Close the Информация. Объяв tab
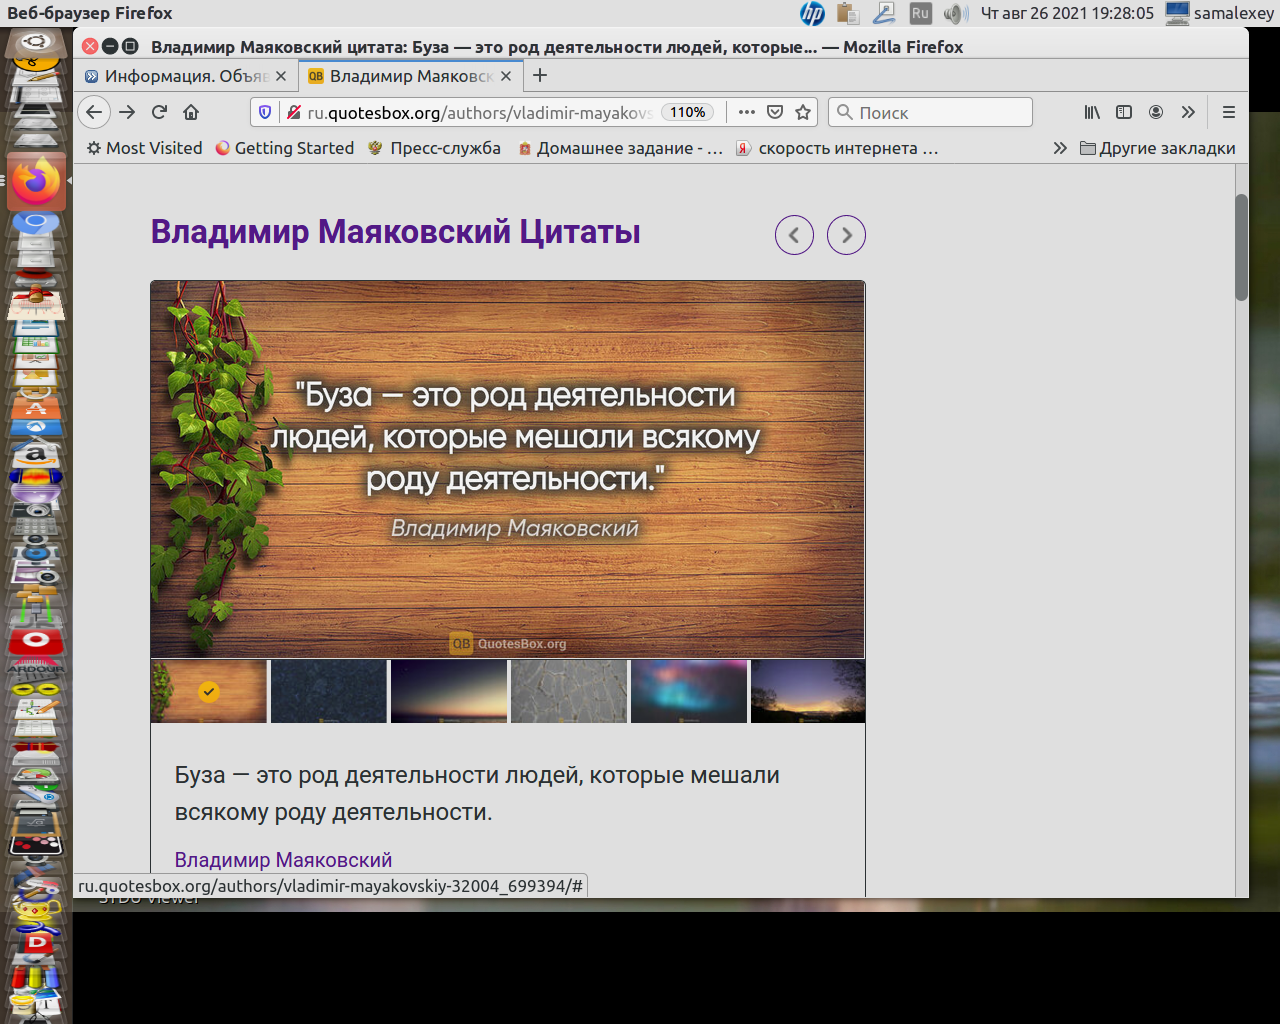1280x1024 pixels. pos(281,76)
